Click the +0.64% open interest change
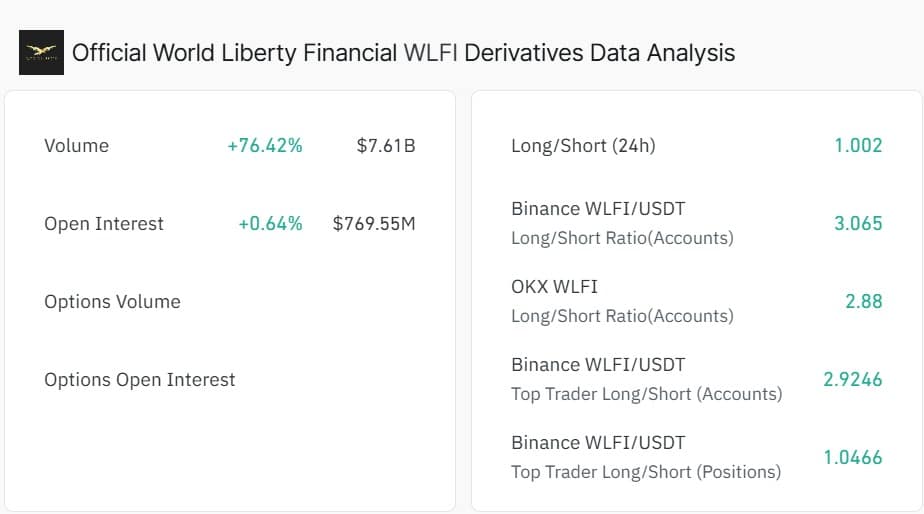The width and height of the screenshot is (924, 514). pyautogui.click(x=270, y=224)
